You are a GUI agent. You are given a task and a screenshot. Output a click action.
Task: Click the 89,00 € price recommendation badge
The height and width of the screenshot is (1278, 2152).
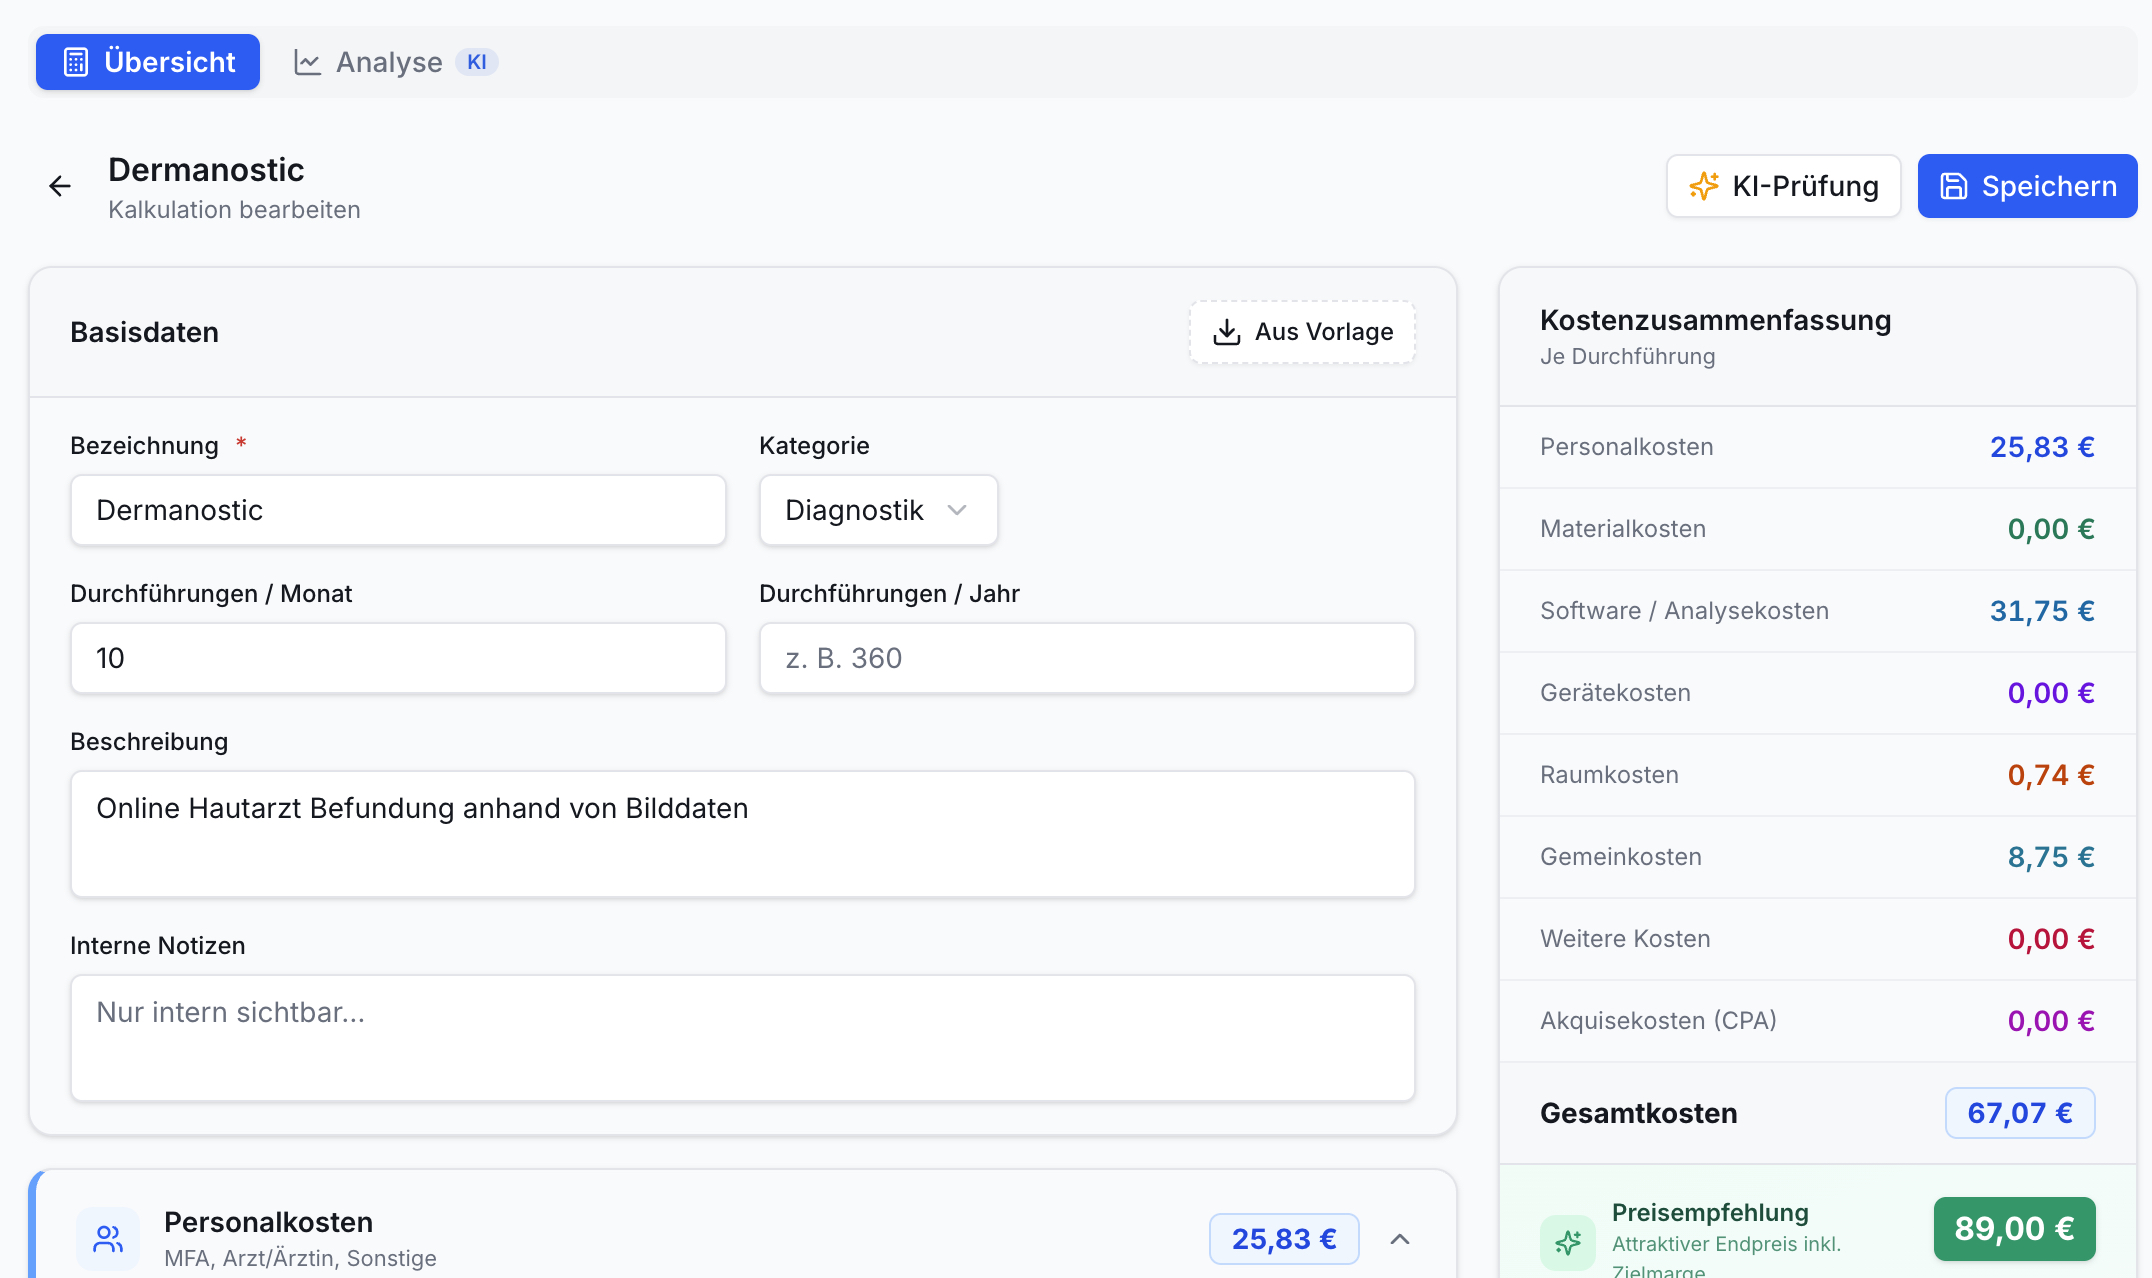[2014, 1229]
